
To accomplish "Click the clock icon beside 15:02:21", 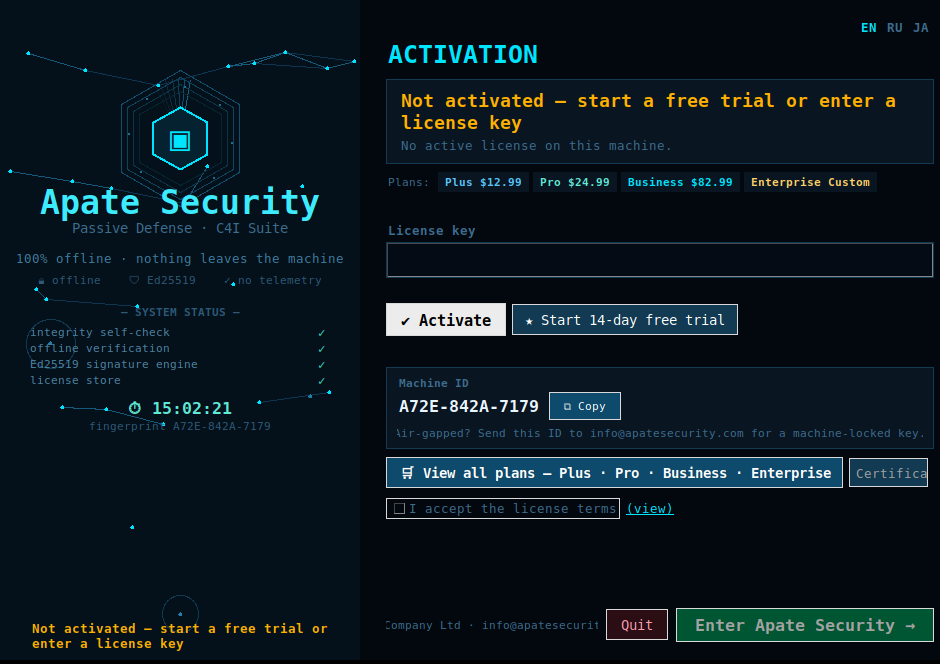I will point(135,408).
